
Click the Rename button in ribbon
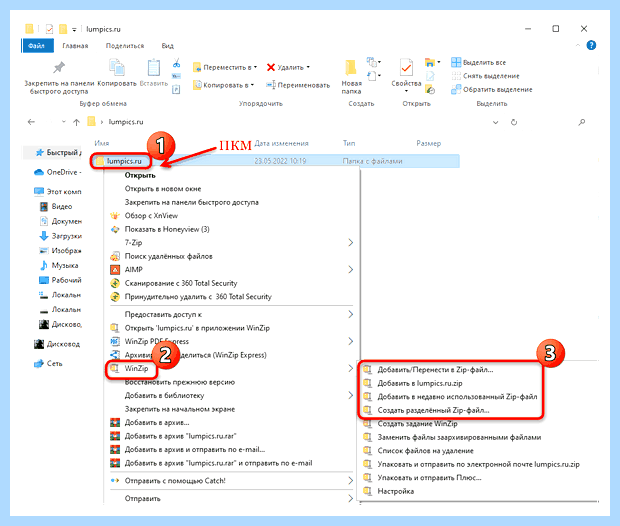click(298, 85)
